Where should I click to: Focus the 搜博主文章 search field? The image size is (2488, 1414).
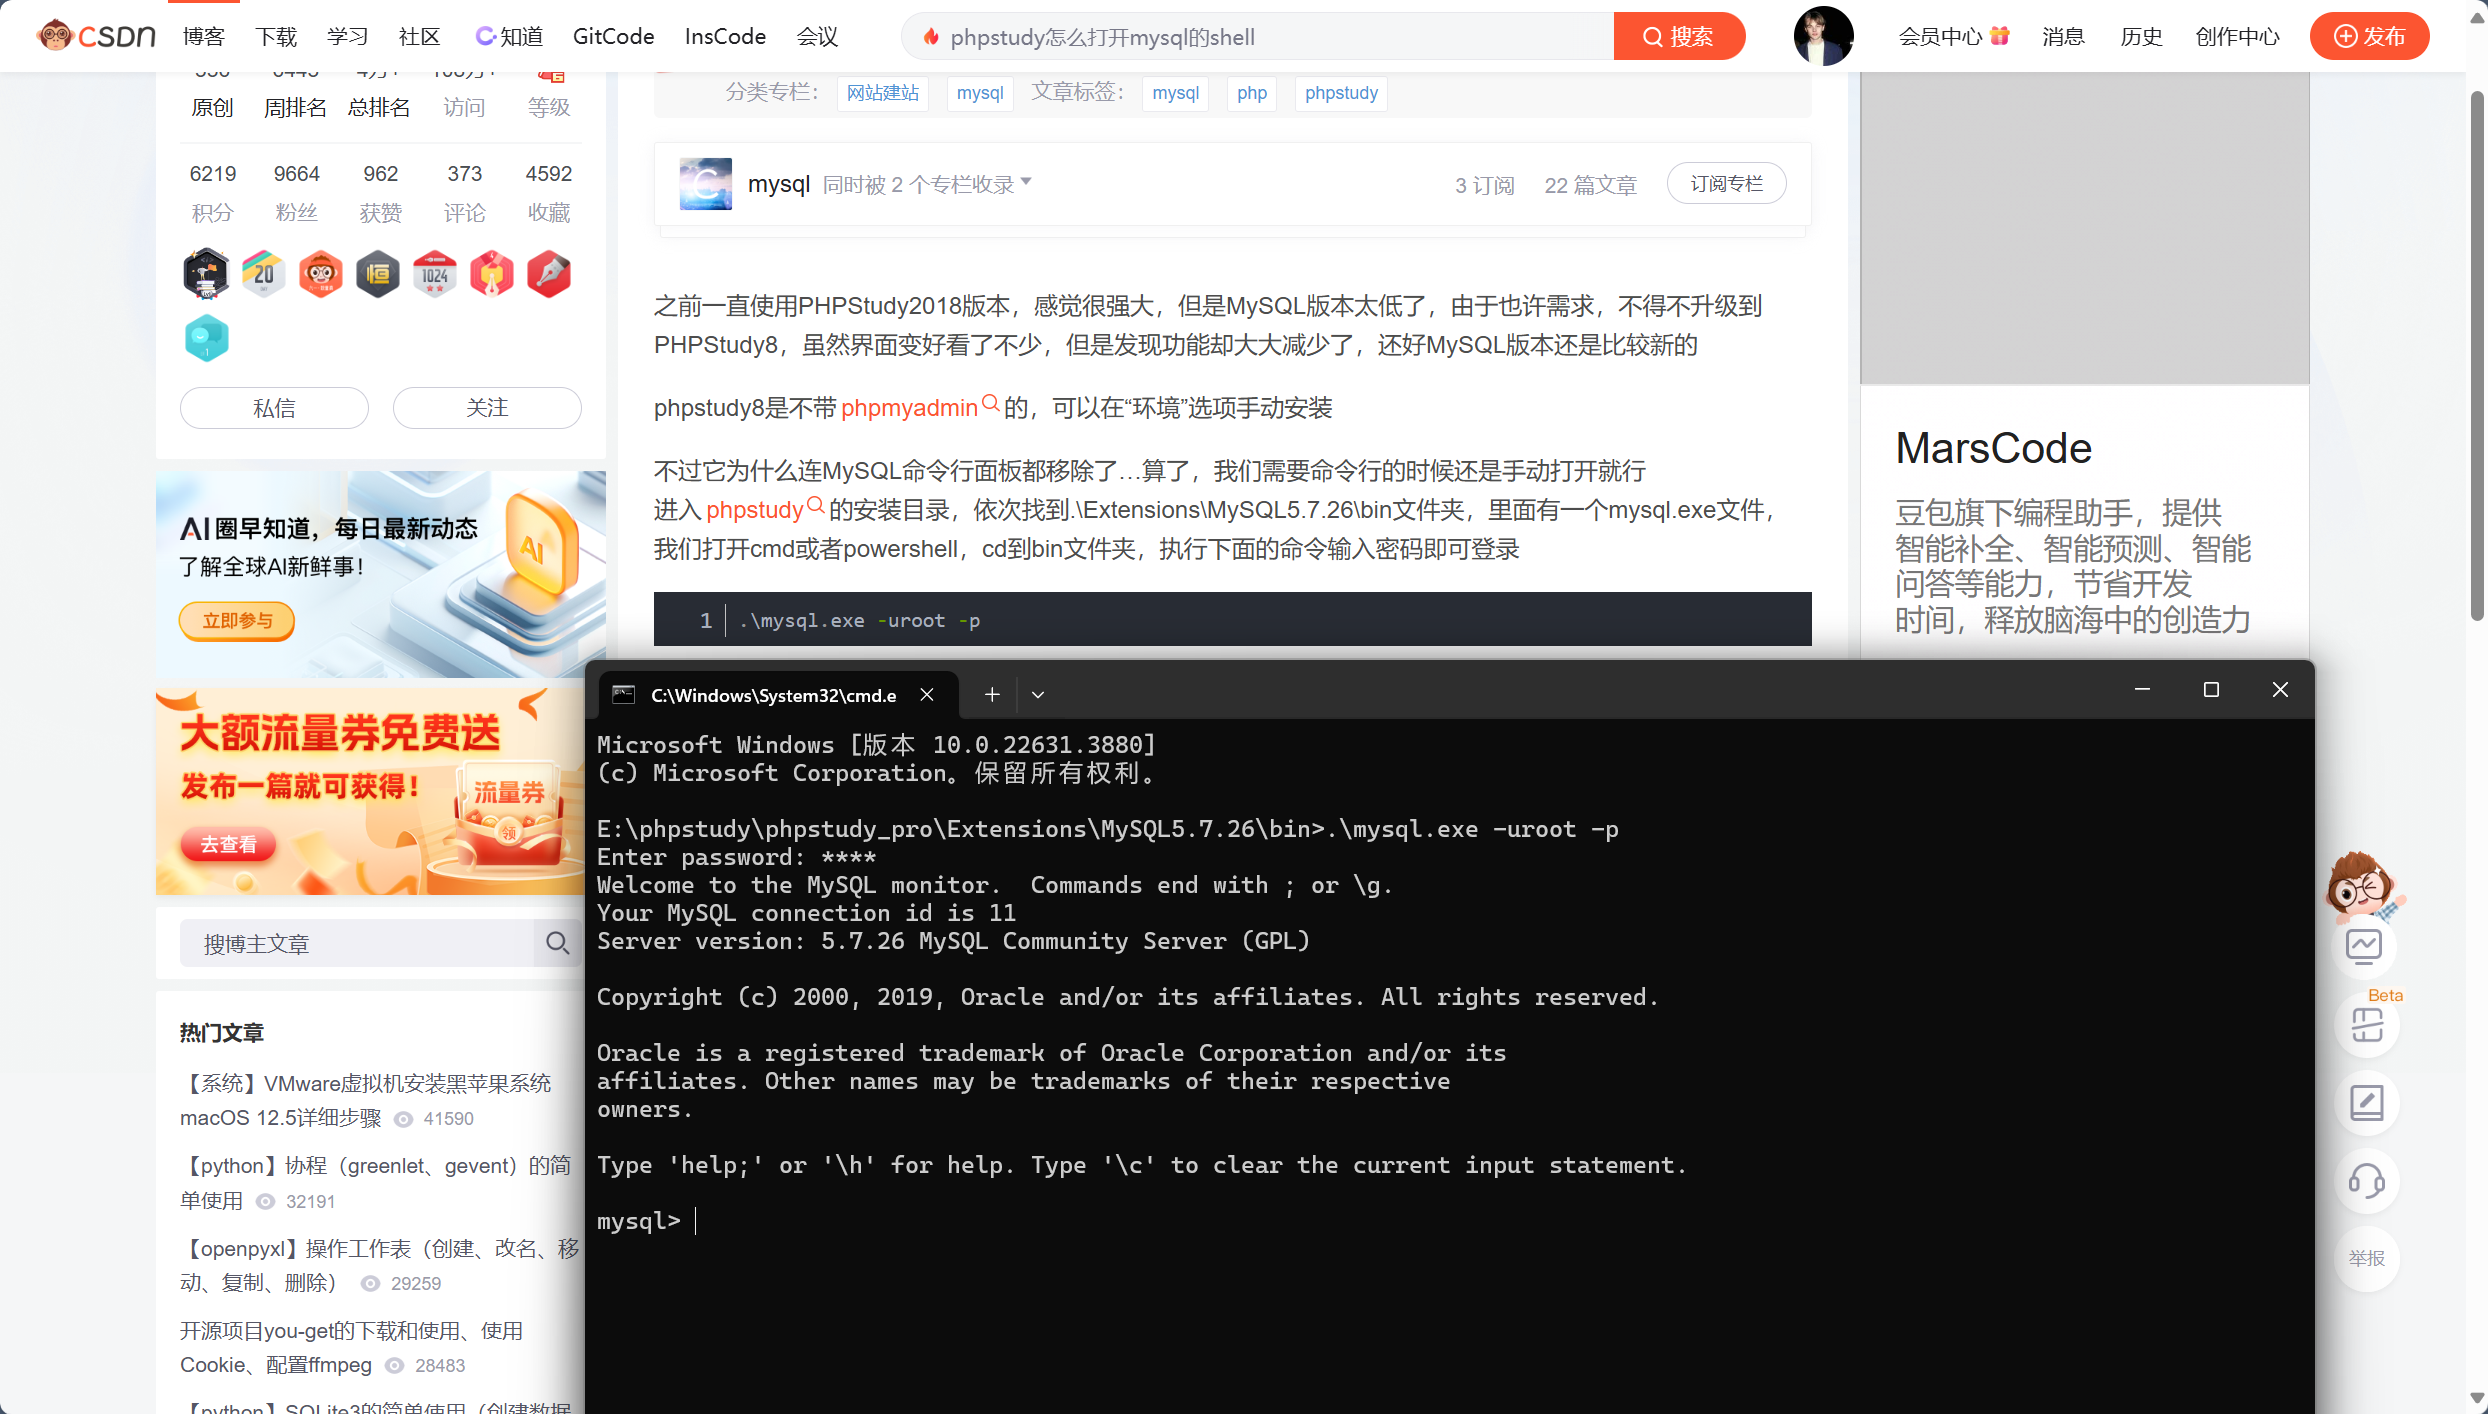357,943
